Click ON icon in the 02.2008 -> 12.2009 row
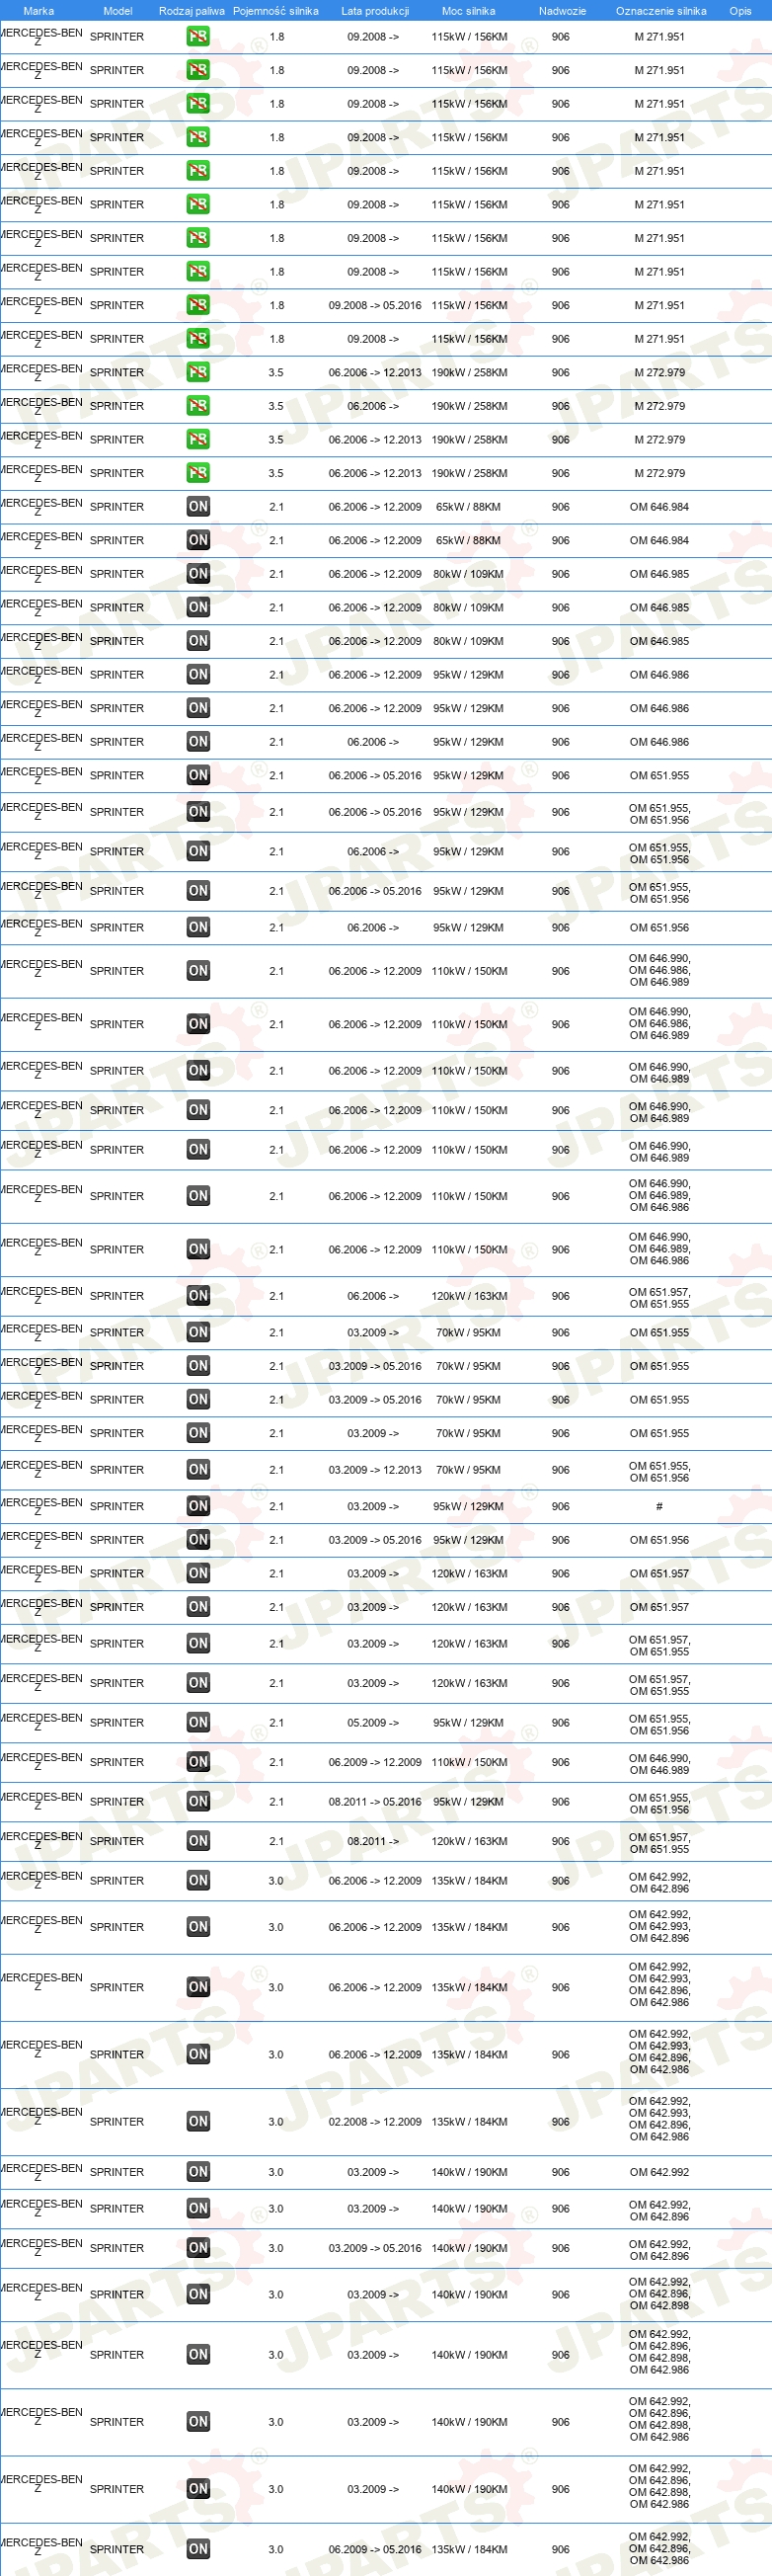 (x=198, y=2121)
